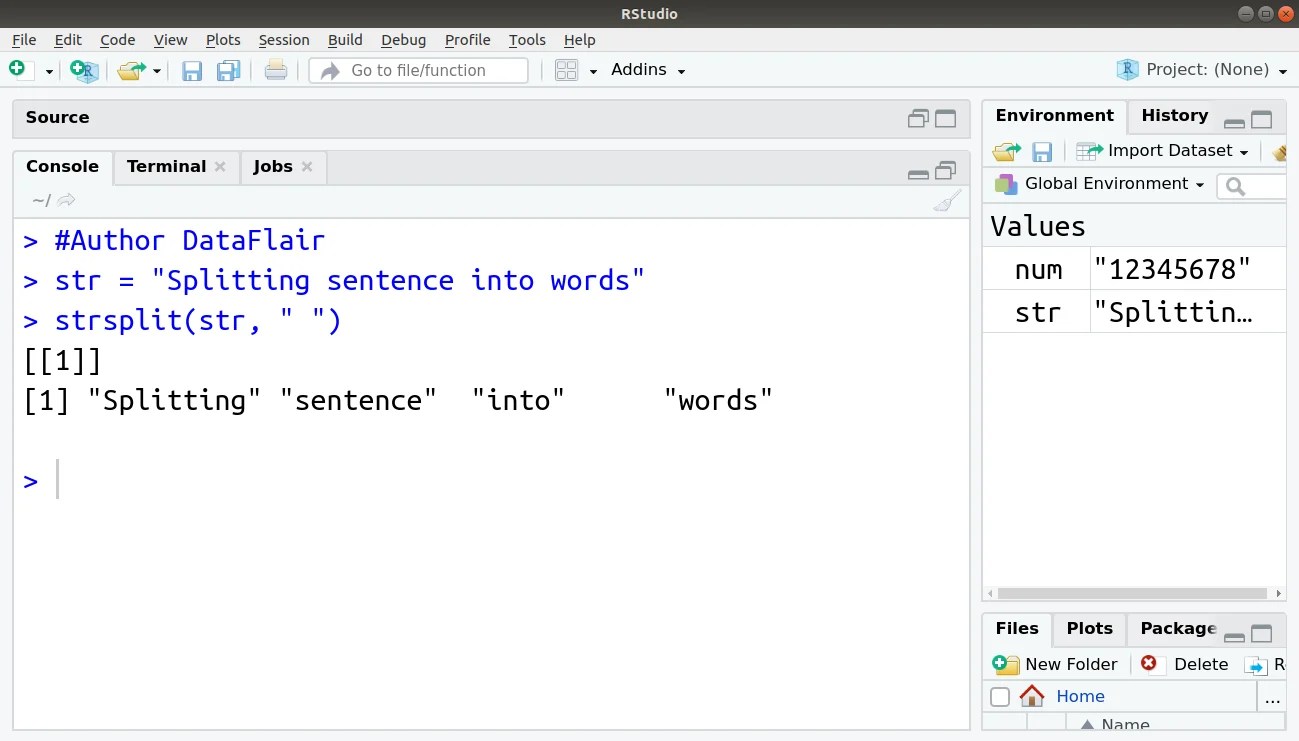The height and width of the screenshot is (741, 1299).
Task: Save workspace using the Environment save icon
Action: 1042,151
